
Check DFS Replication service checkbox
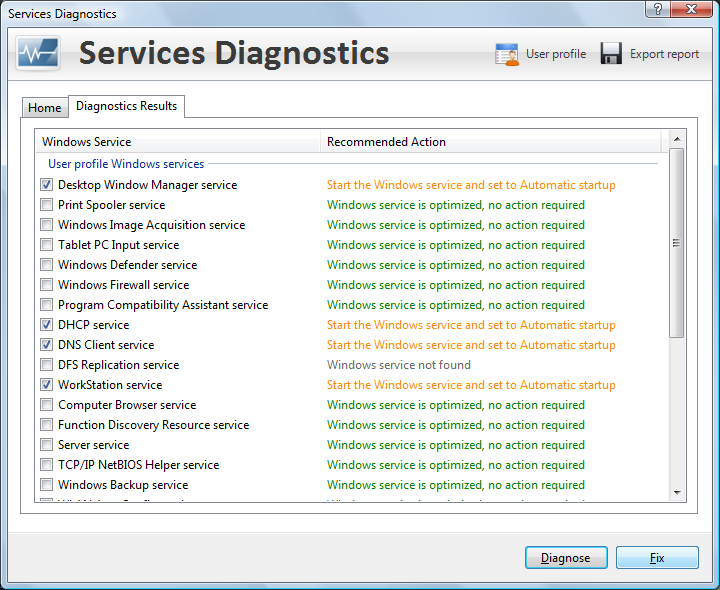point(46,365)
